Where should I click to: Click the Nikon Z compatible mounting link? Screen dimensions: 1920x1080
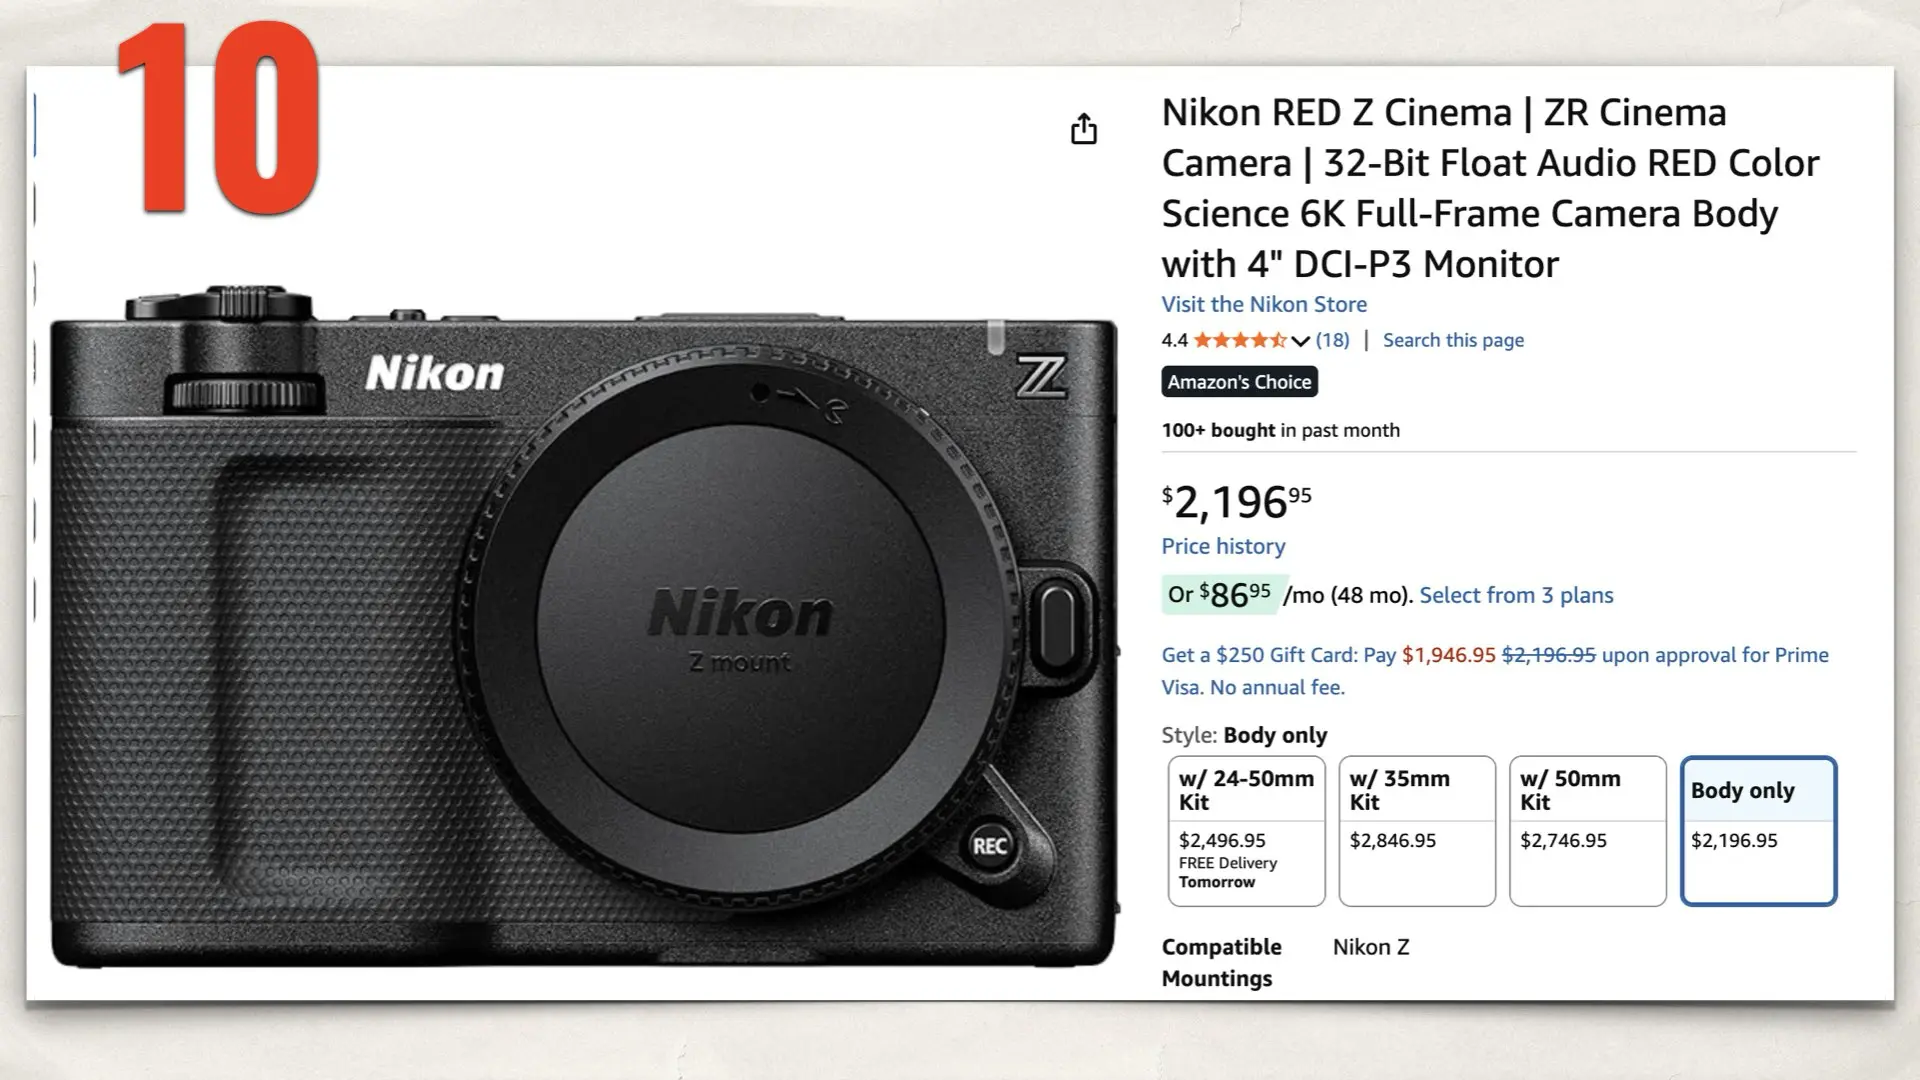coord(1371,946)
